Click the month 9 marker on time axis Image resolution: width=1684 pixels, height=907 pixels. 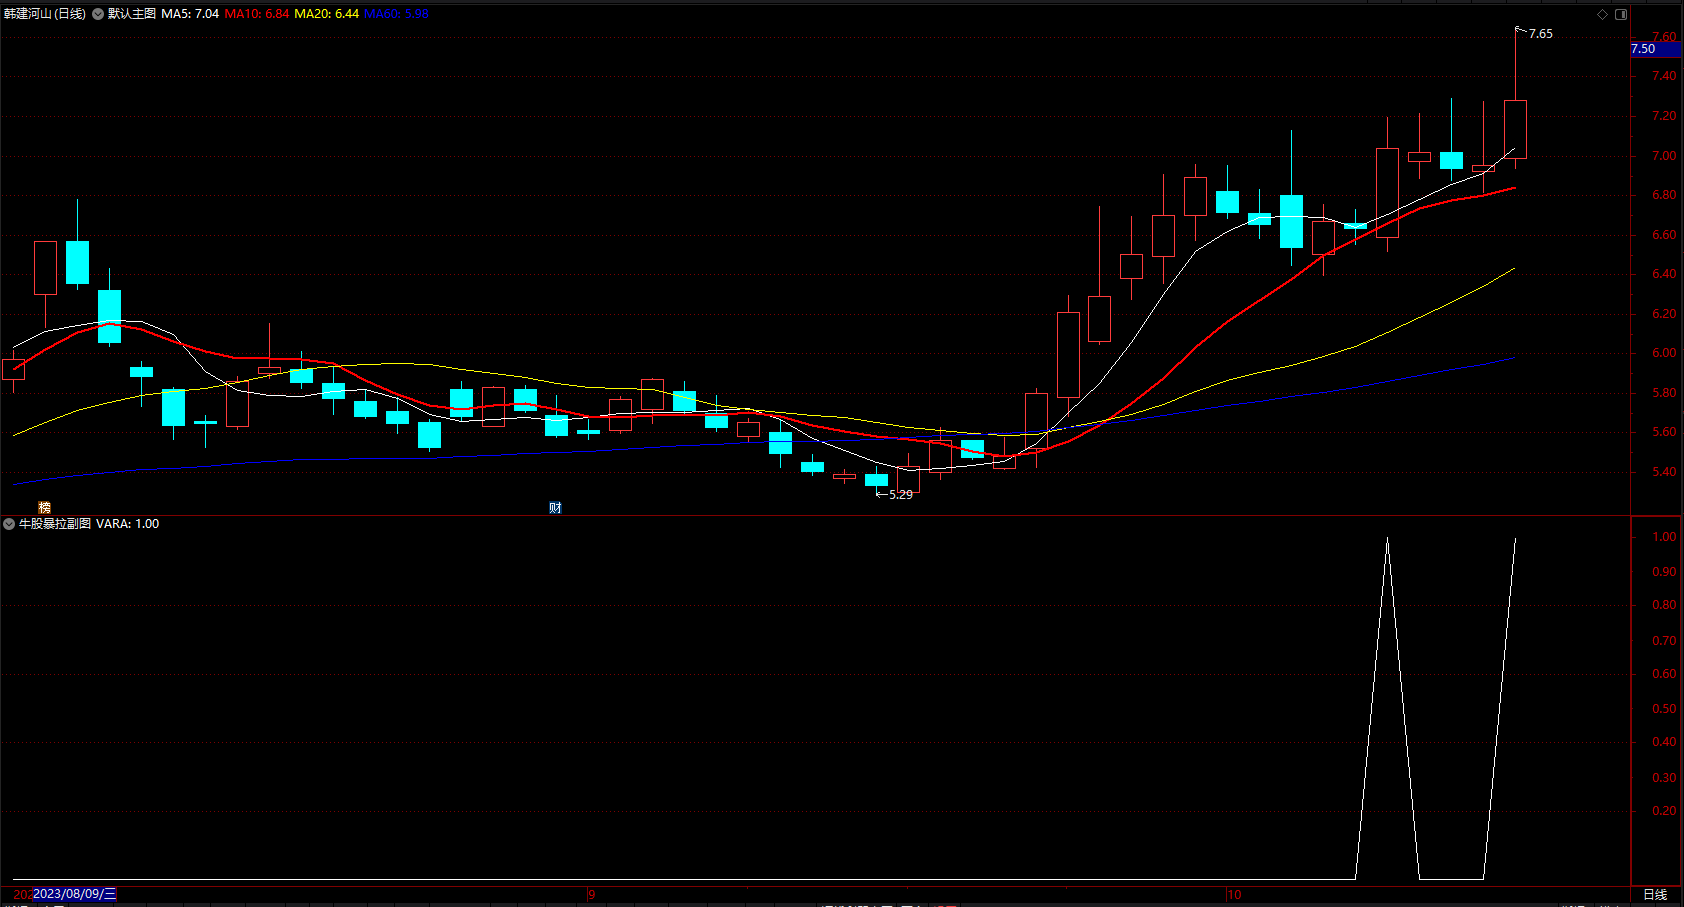(x=592, y=895)
